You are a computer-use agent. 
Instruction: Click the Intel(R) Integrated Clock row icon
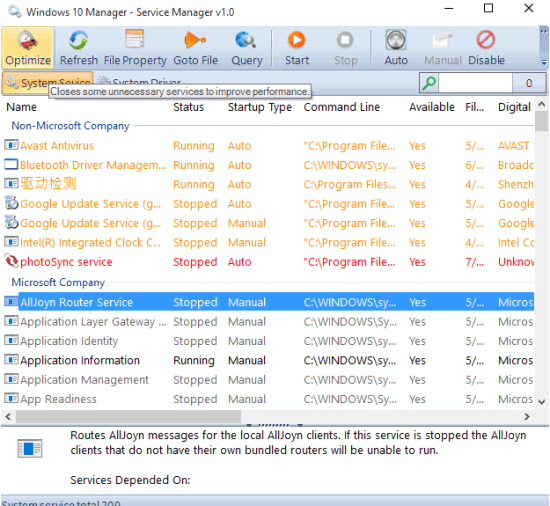11,242
